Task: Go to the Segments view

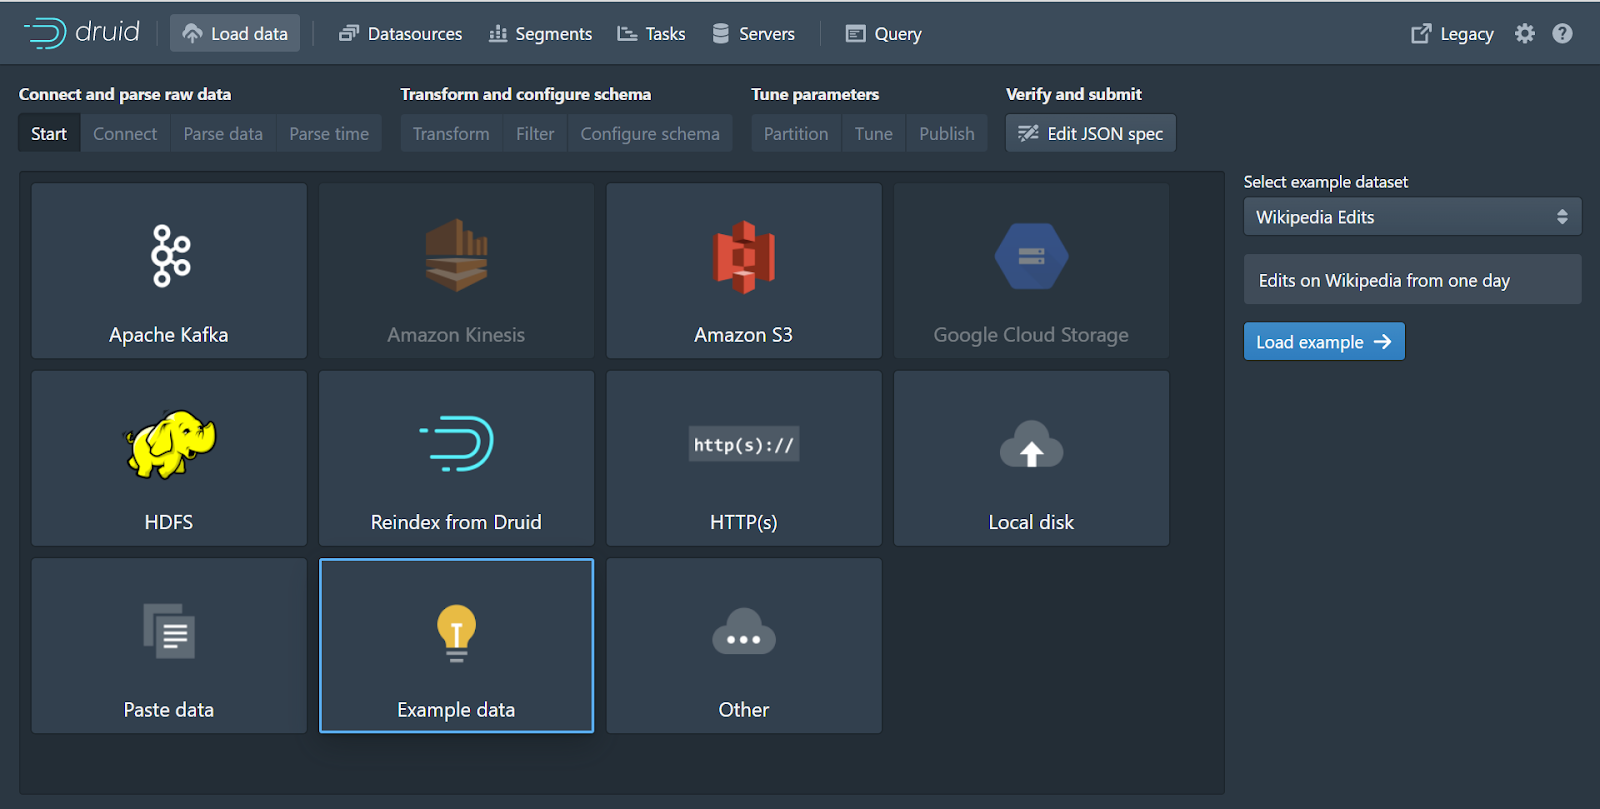Action: click(x=540, y=34)
